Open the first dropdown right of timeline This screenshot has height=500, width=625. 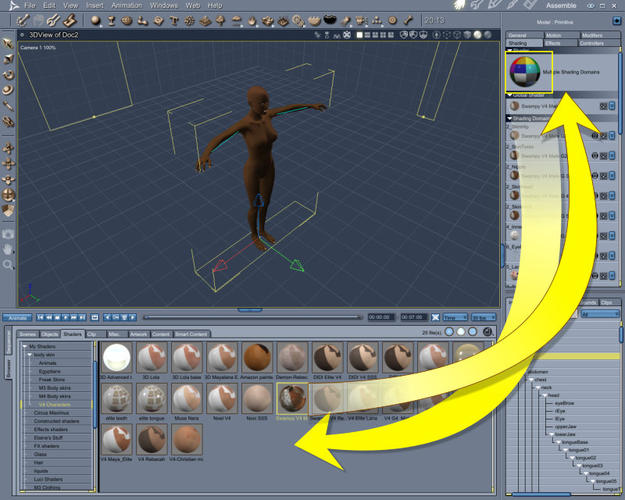[x=455, y=317]
